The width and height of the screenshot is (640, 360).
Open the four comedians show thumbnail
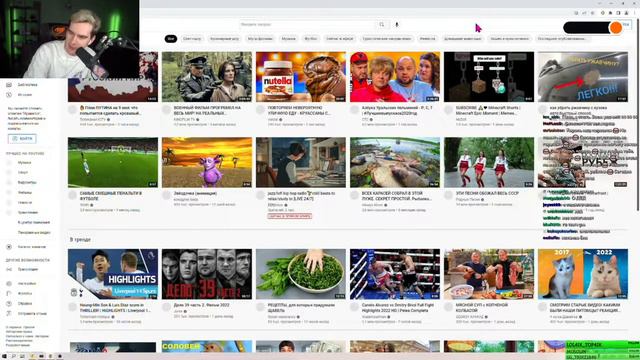(395, 77)
